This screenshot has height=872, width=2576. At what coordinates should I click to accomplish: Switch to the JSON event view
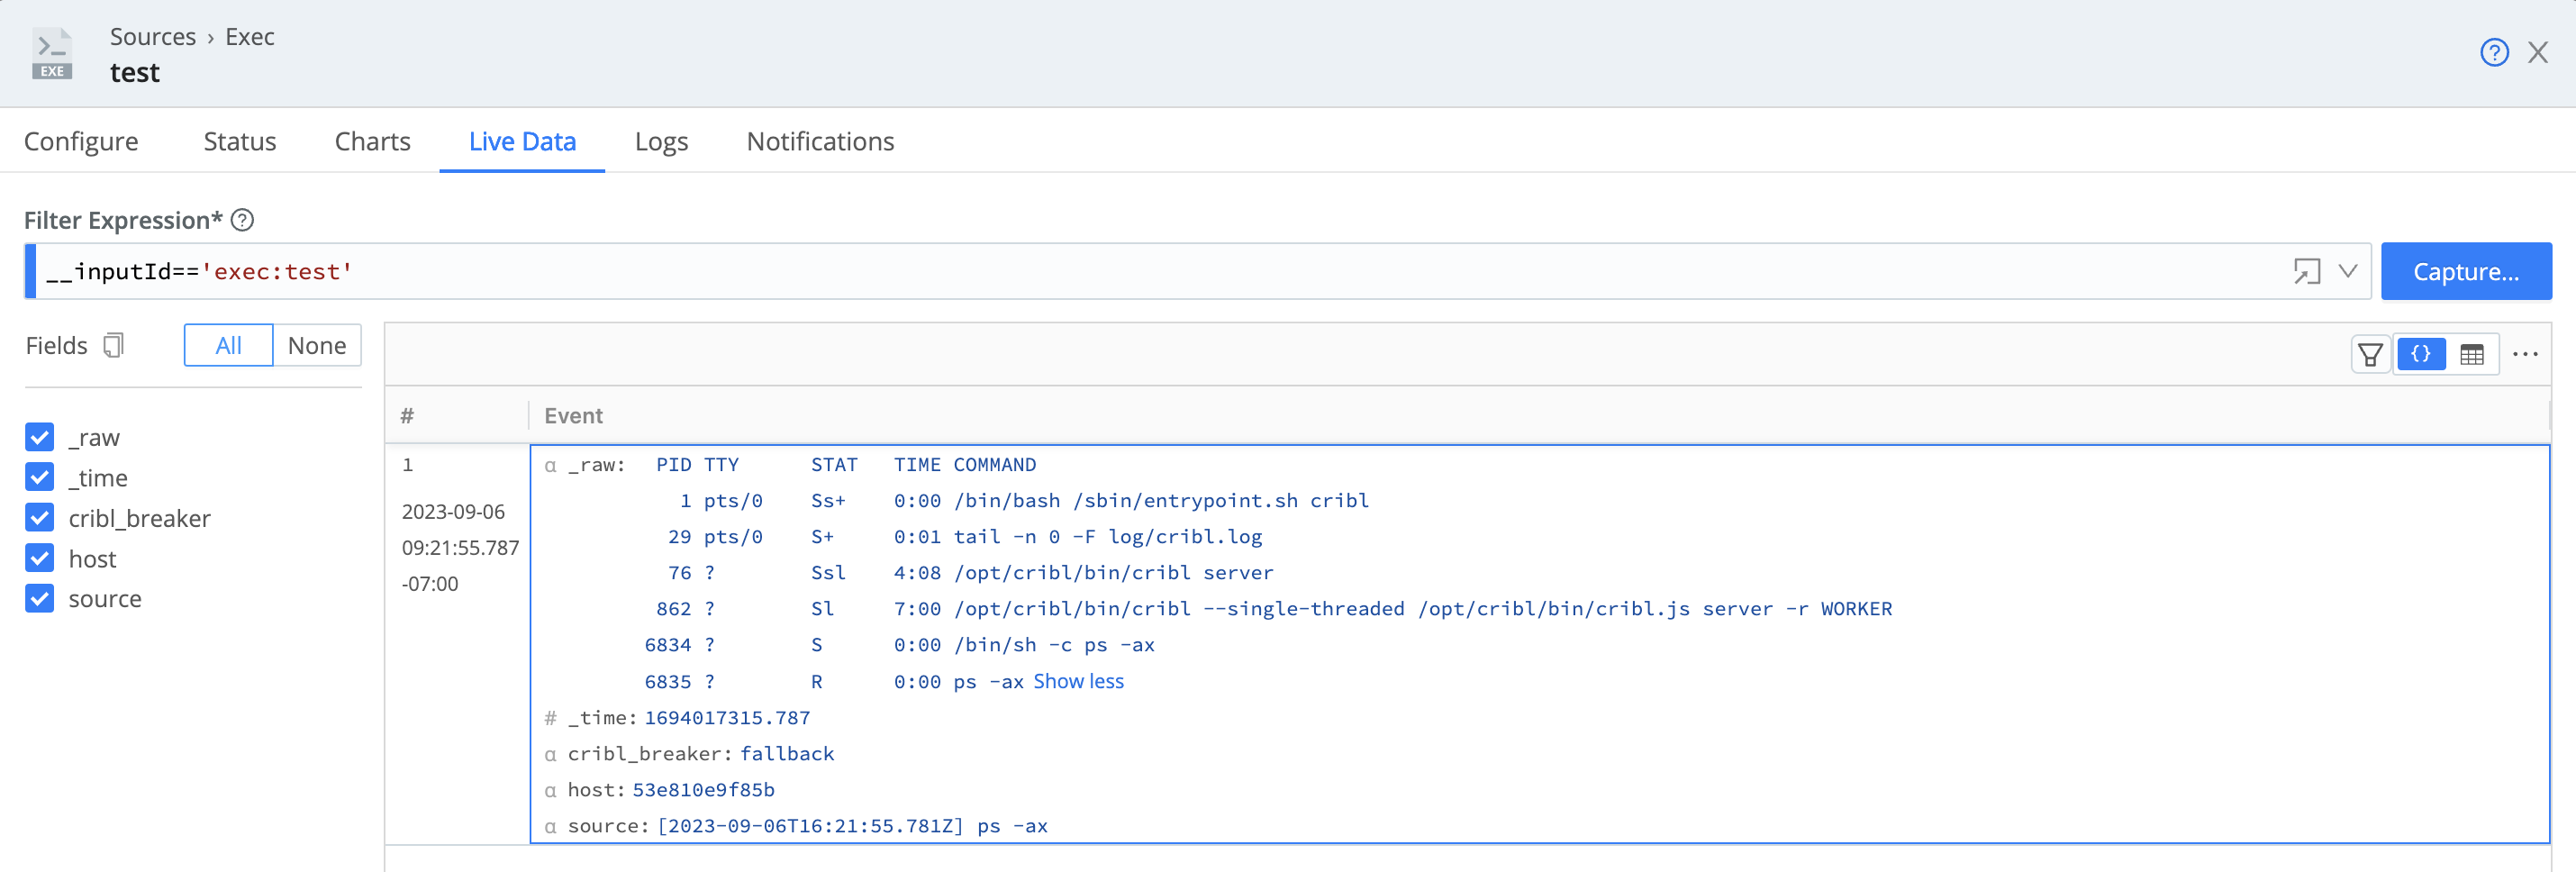pos(2421,354)
